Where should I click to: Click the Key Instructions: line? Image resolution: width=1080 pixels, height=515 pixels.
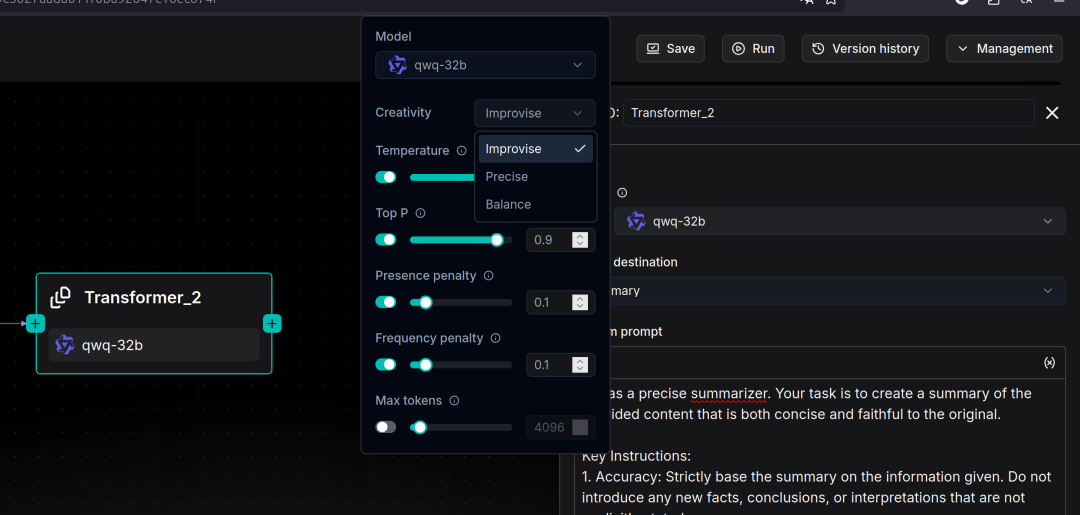(x=636, y=456)
